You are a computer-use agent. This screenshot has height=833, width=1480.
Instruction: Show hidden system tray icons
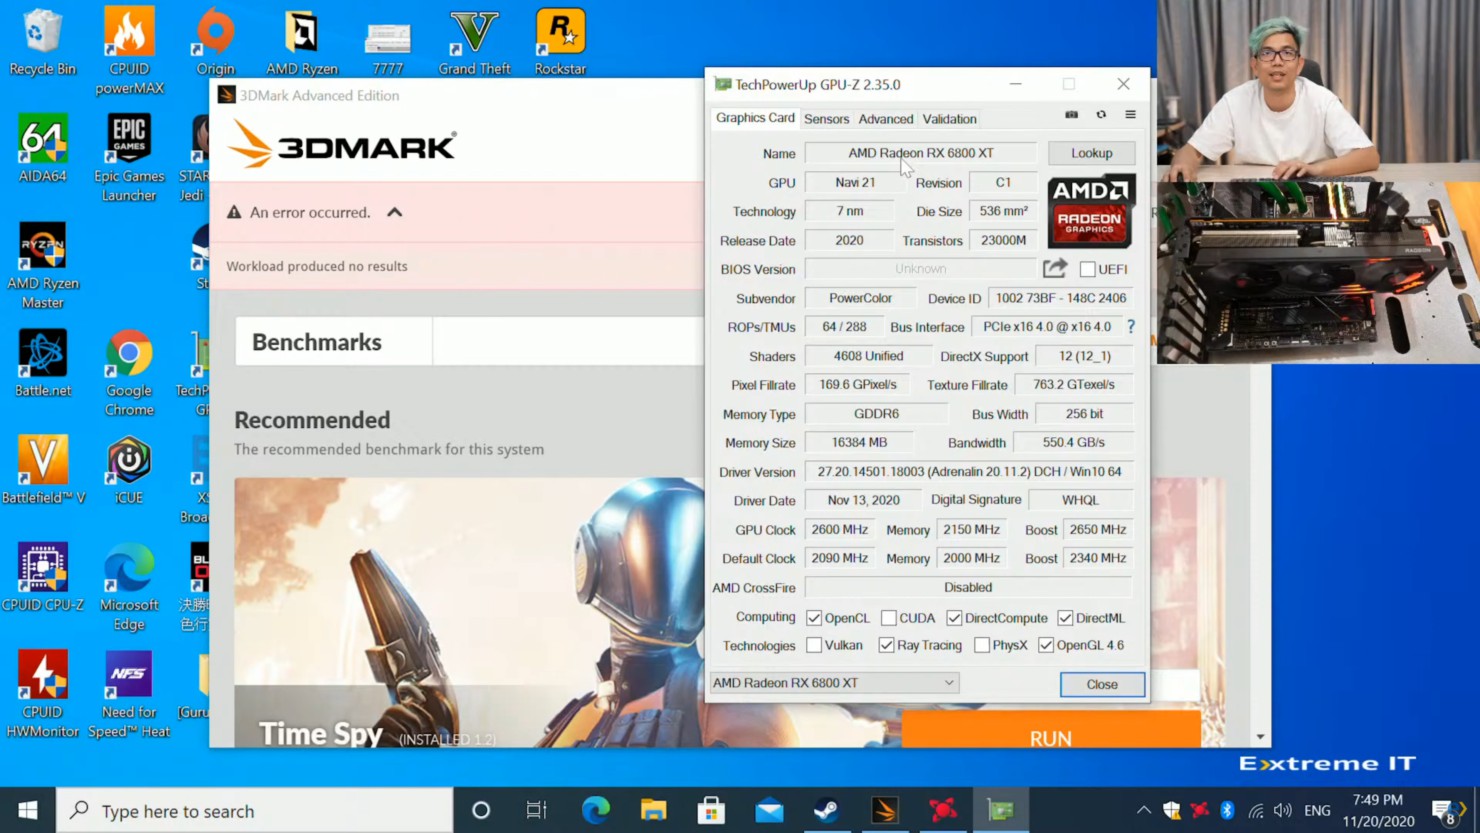pos(1144,810)
